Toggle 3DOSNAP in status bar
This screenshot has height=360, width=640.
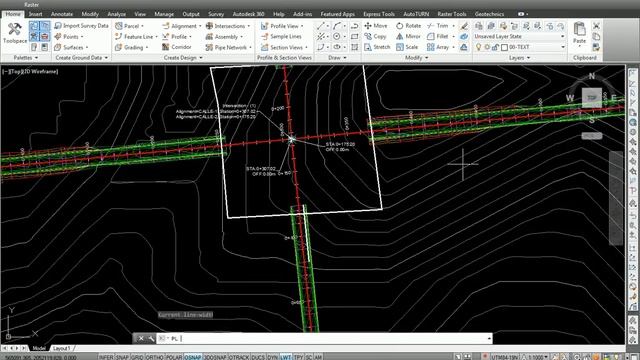click(215, 357)
